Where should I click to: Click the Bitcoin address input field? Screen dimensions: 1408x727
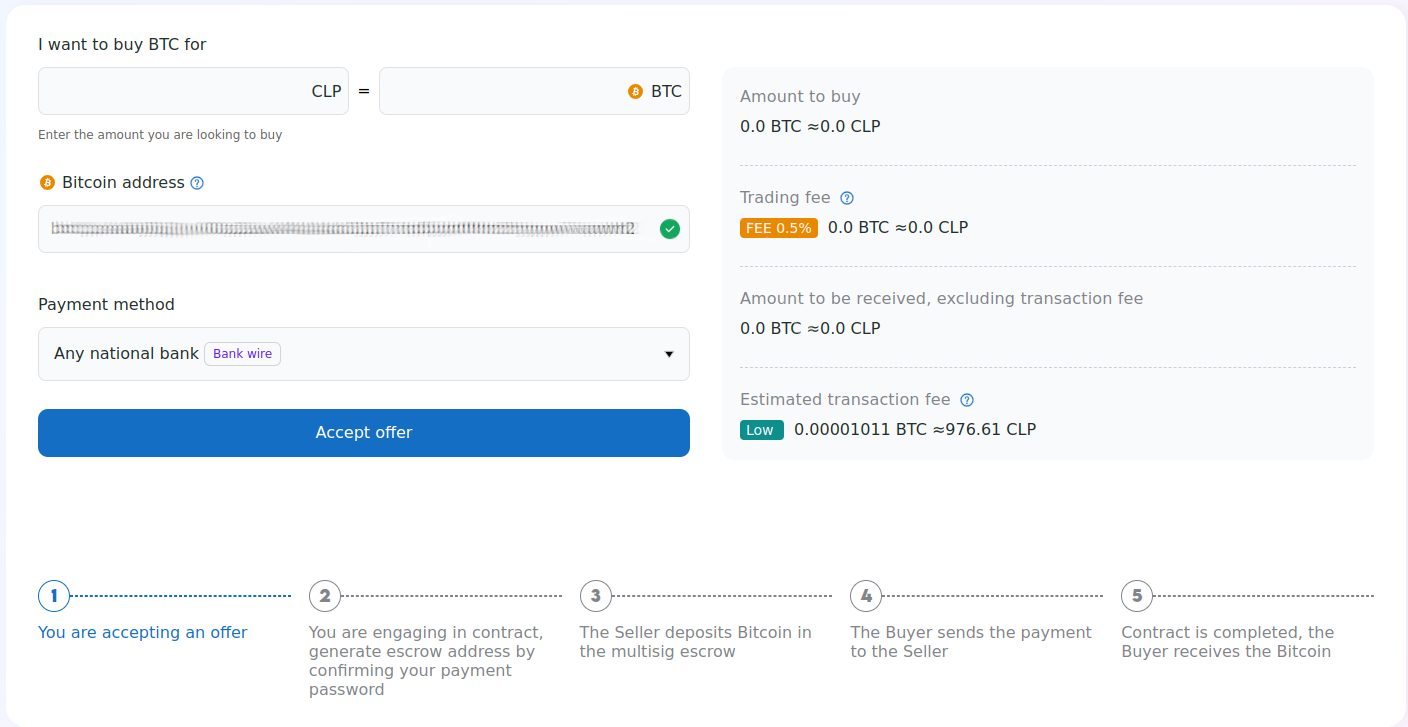[364, 229]
